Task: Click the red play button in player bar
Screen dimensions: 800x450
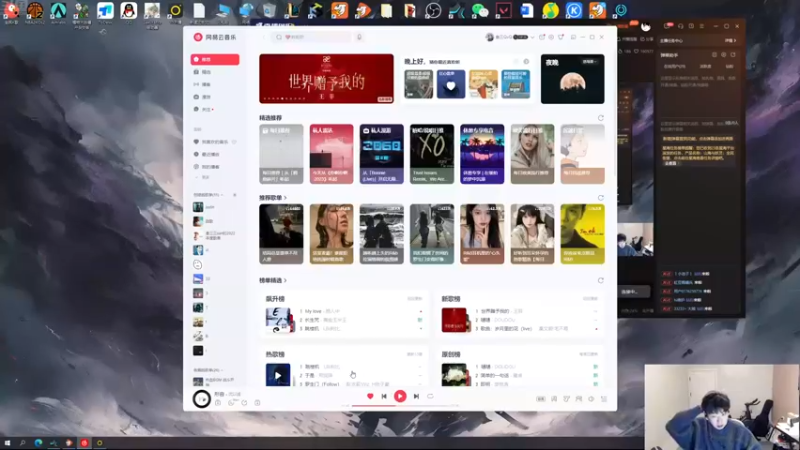Action: [400, 396]
